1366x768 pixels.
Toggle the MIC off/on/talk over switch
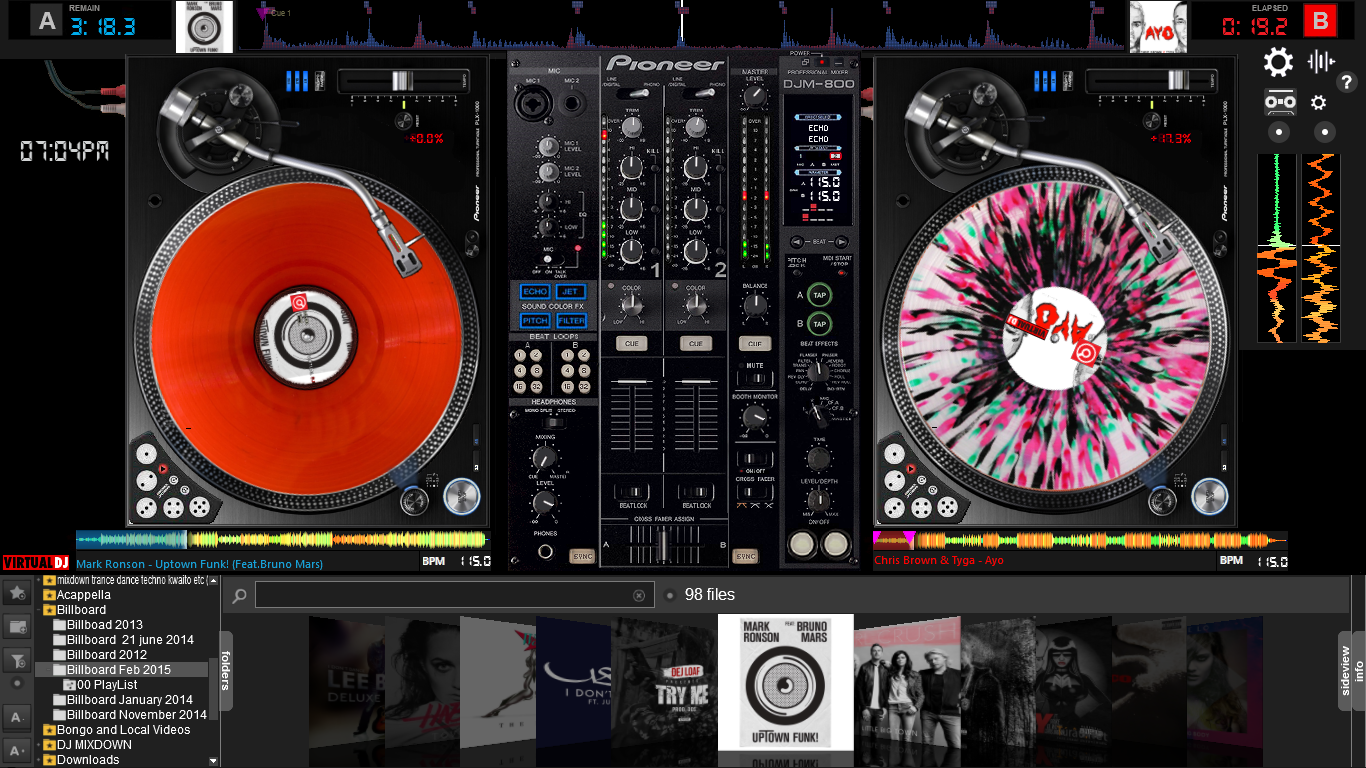point(549,259)
